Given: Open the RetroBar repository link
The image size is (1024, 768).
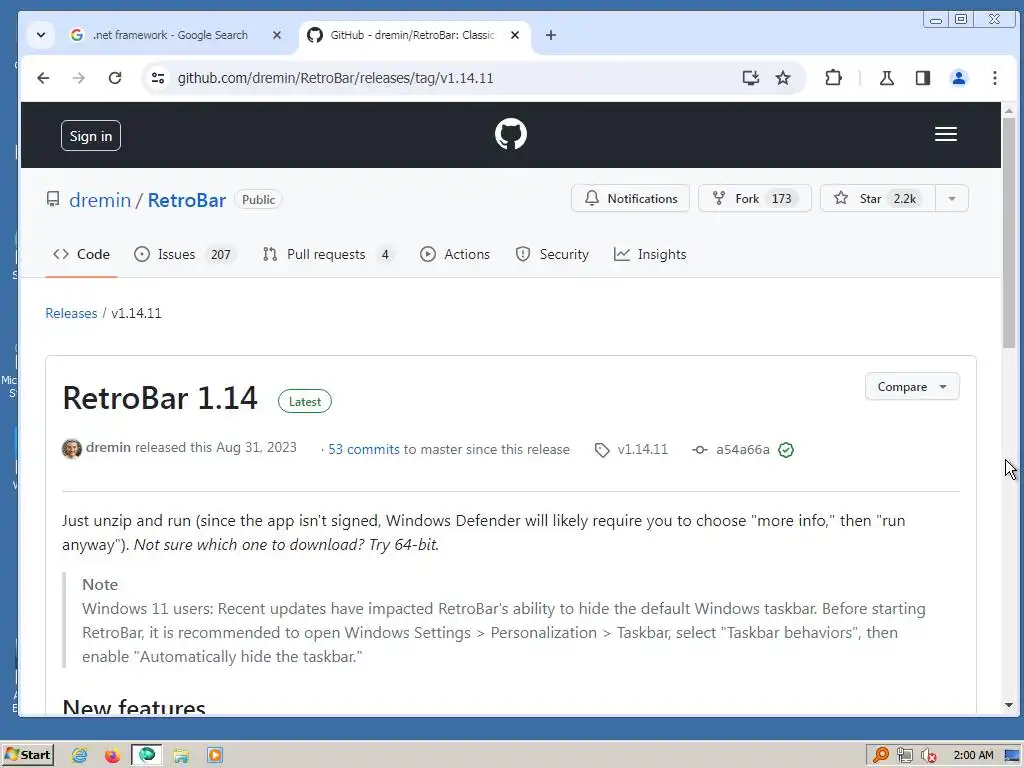Looking at the screenshot, I should tap(187, 200).
